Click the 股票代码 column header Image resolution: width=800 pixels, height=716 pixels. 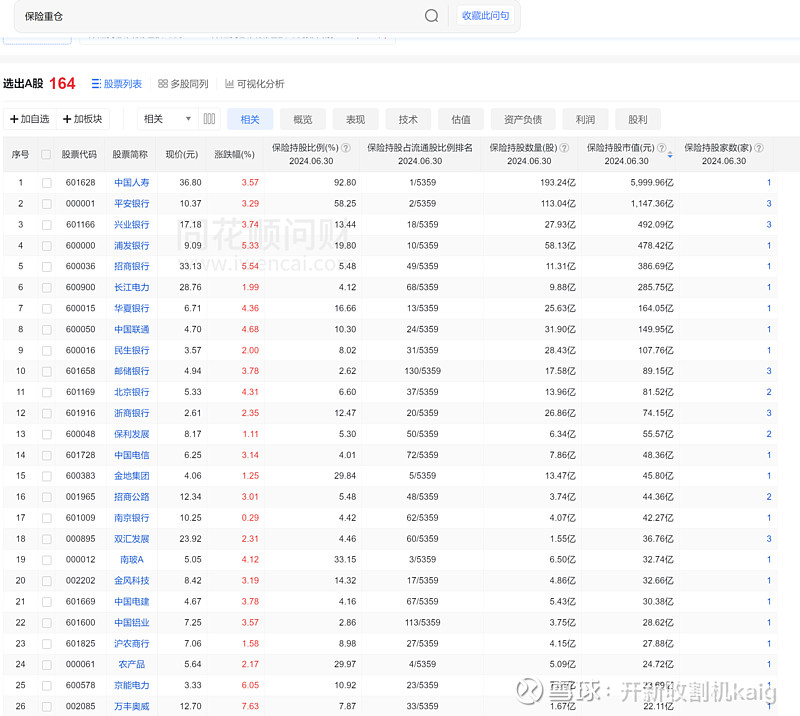click(x=79, y=154)
